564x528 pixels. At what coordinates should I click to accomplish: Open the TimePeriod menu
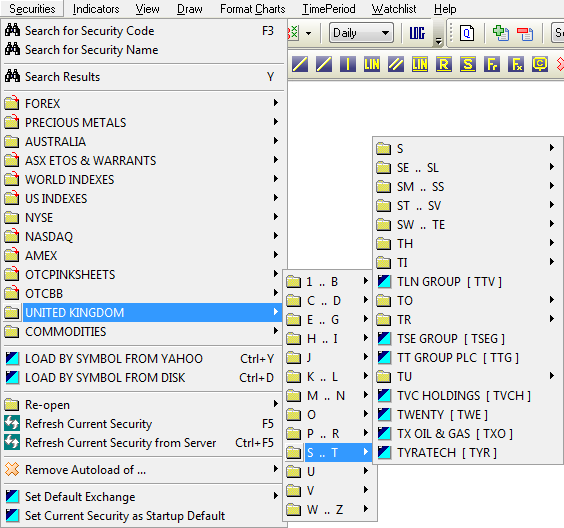coord(329,9)
